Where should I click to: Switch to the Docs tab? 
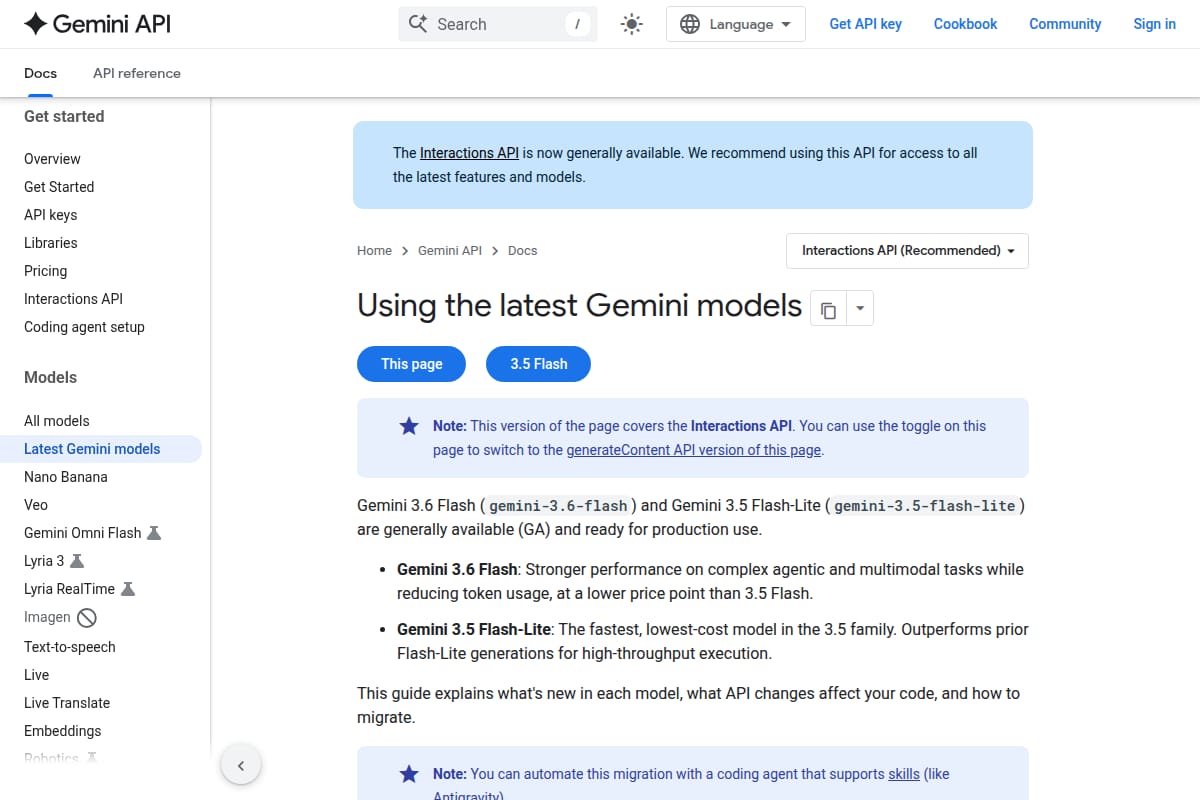(x=41, y=73)
